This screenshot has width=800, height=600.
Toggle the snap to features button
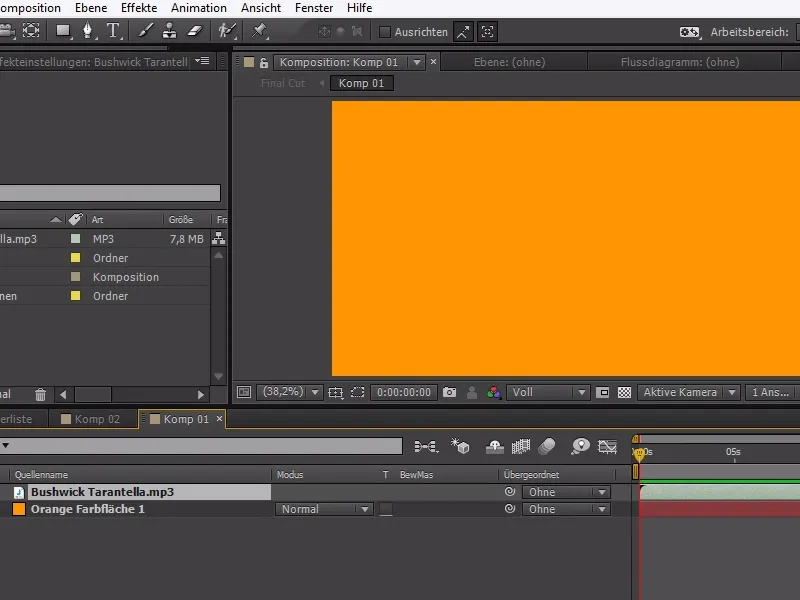click(488, 32)
